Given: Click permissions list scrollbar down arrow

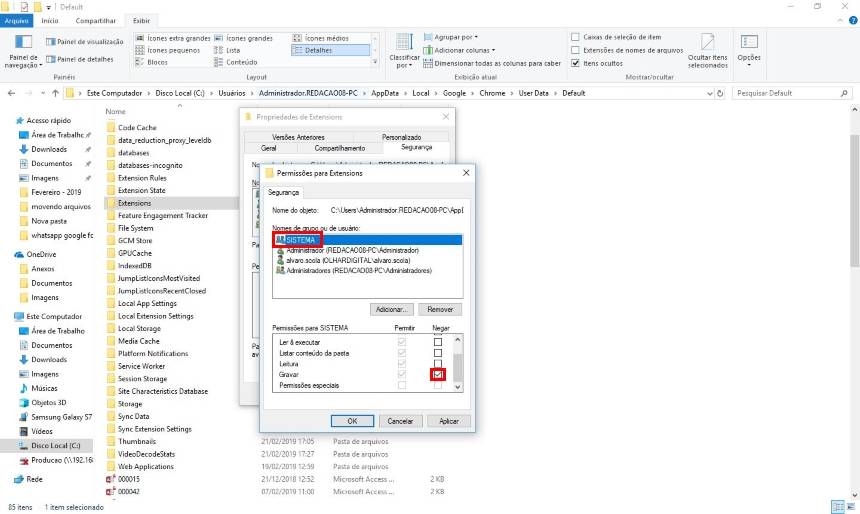Looking at the screenshot, I should (458, 387).
